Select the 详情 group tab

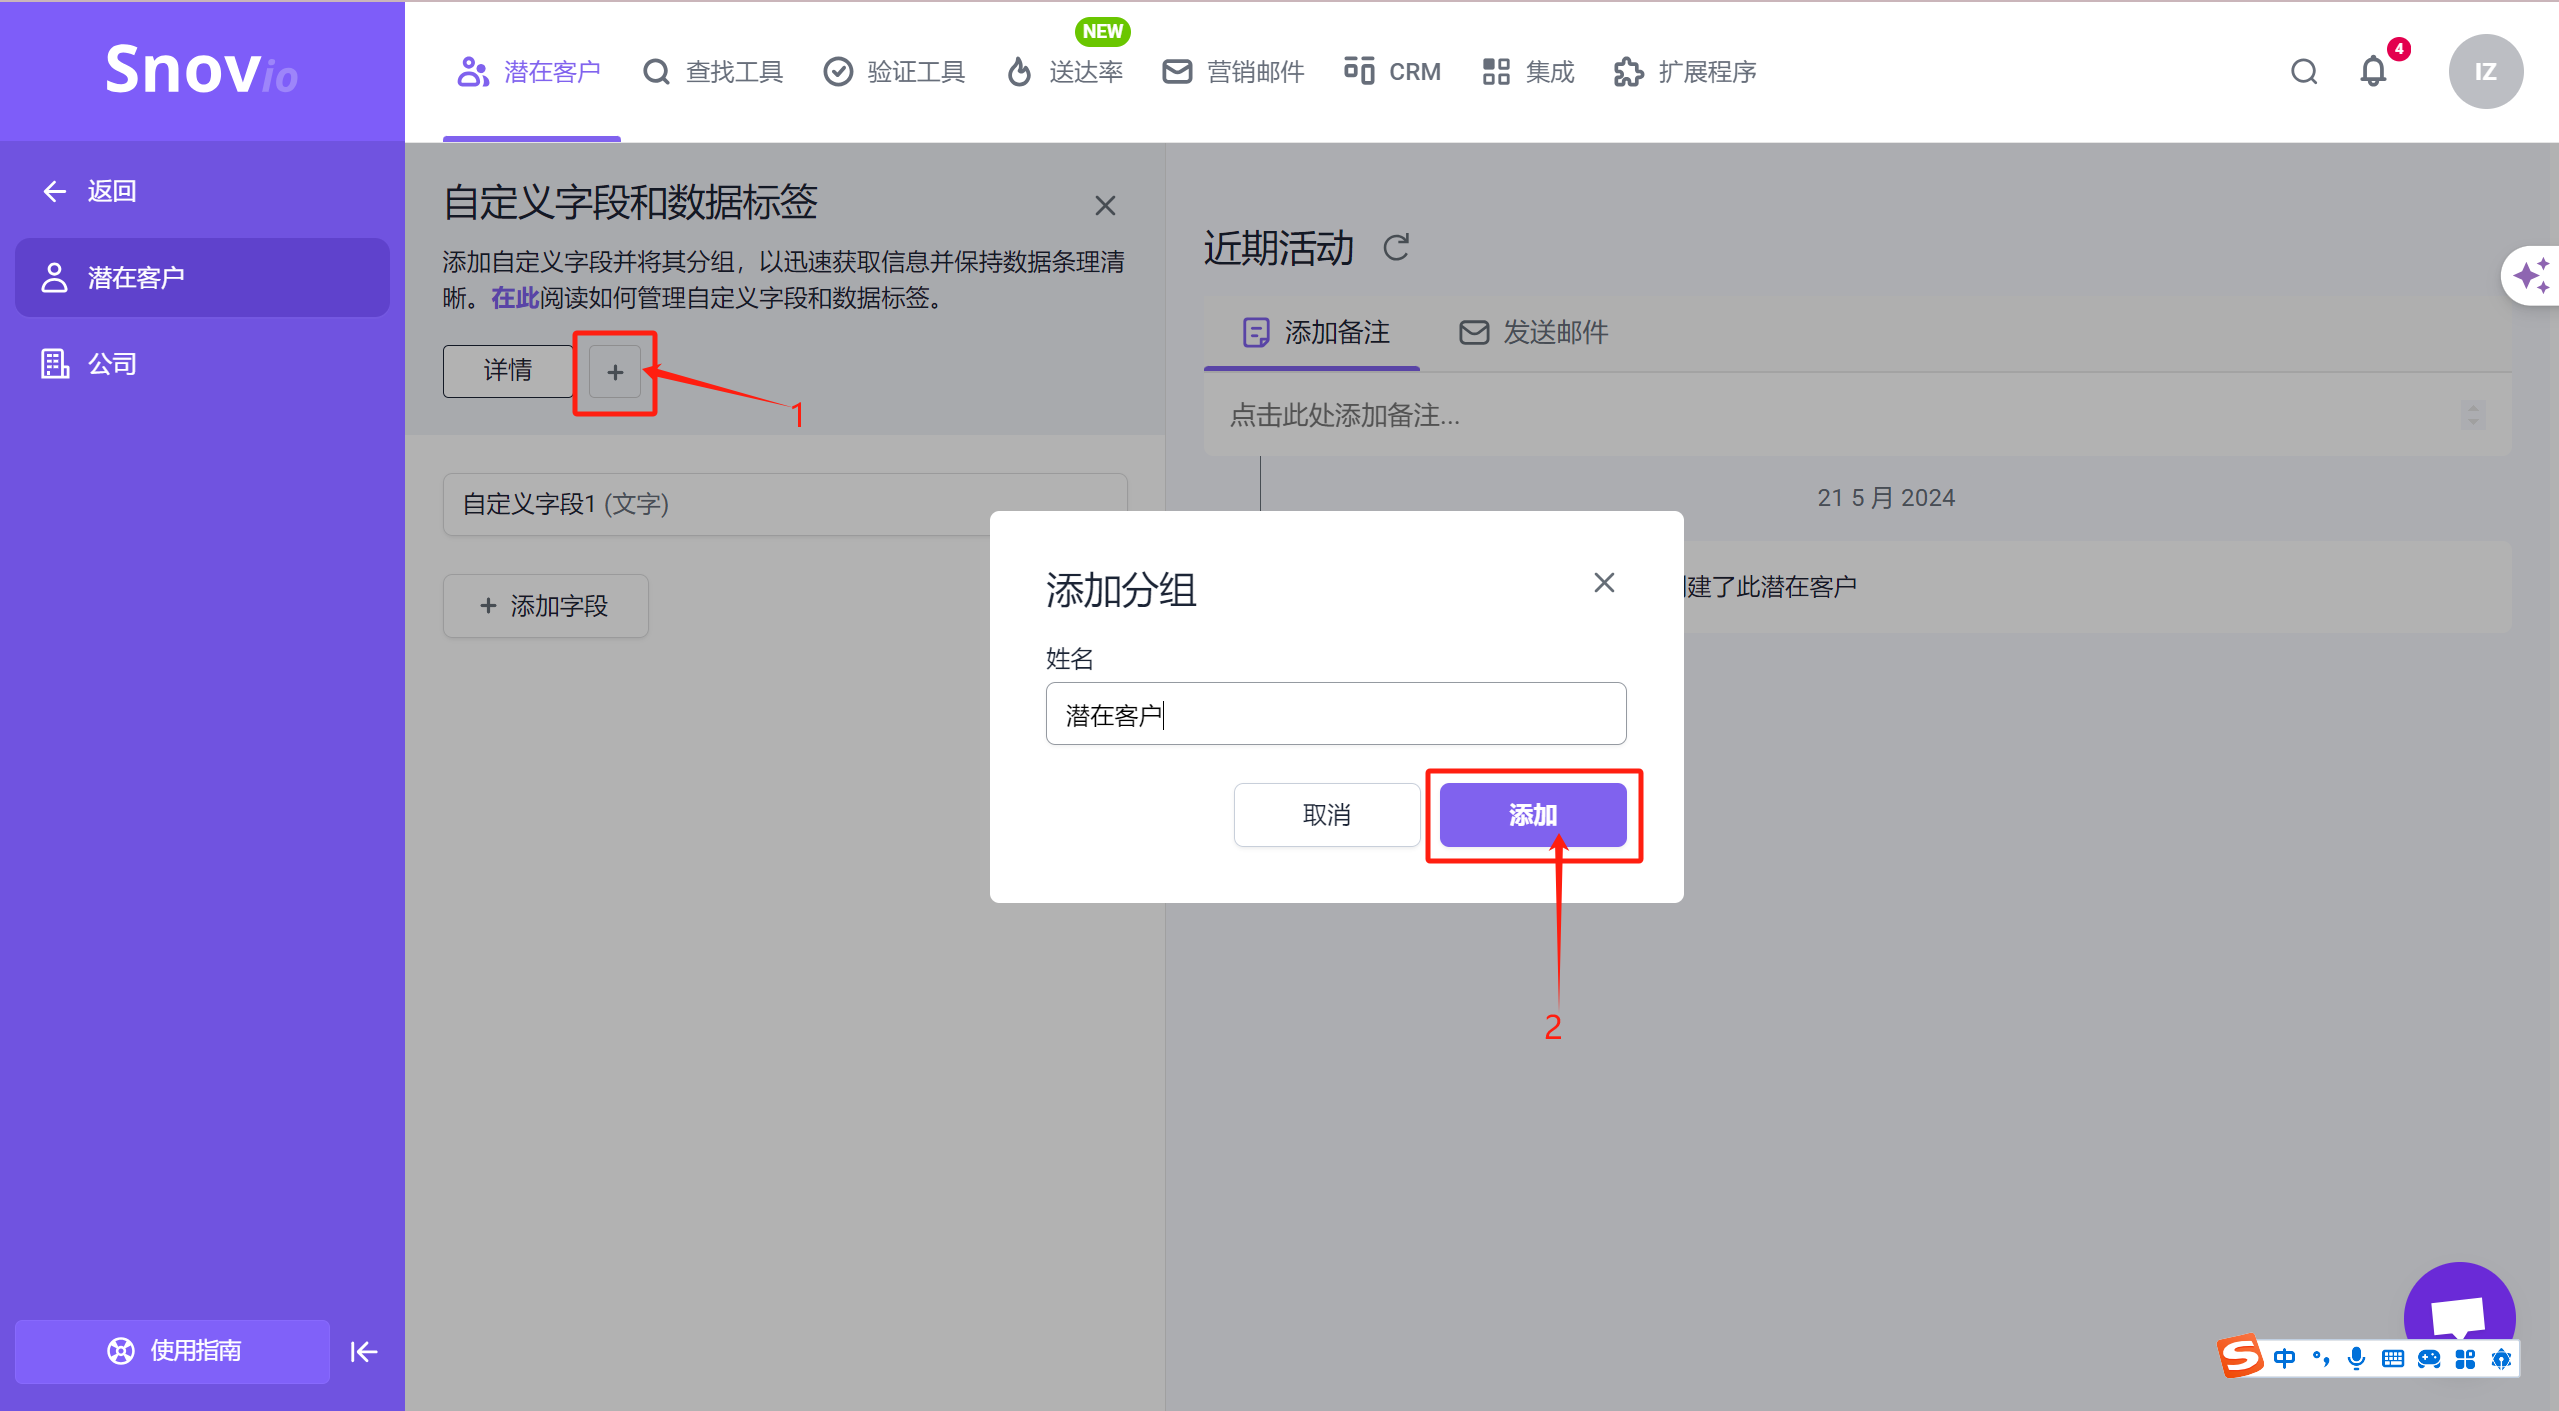(508, 371)
